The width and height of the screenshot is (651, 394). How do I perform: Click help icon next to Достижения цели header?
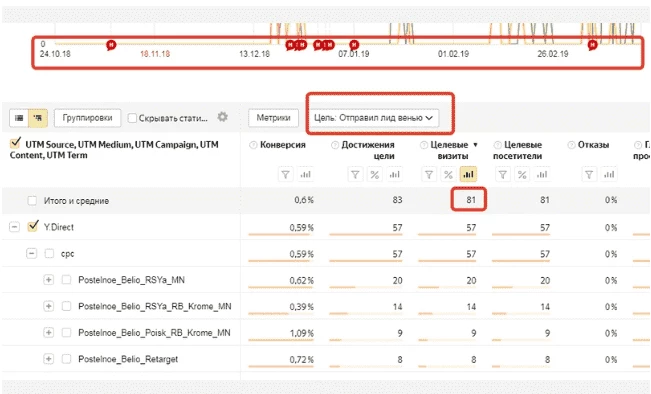(335, 145)
